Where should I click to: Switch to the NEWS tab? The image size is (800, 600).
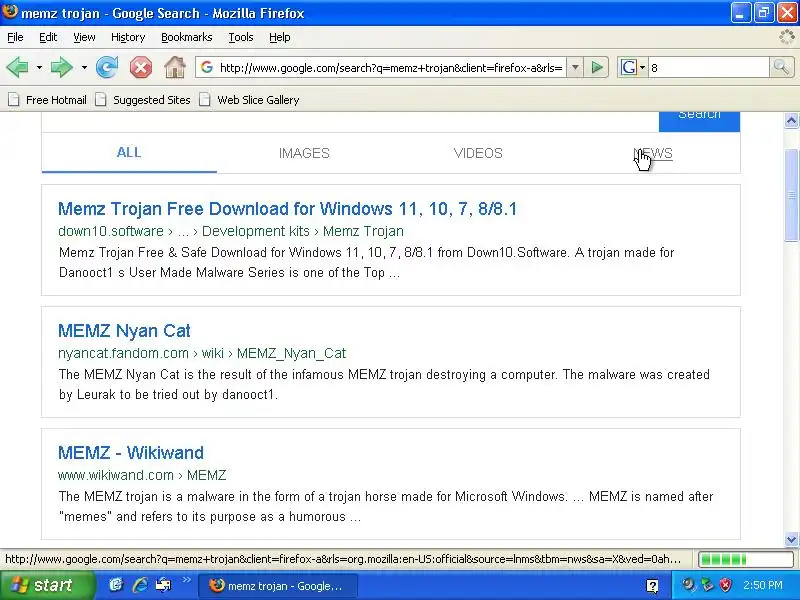point(653,153)
